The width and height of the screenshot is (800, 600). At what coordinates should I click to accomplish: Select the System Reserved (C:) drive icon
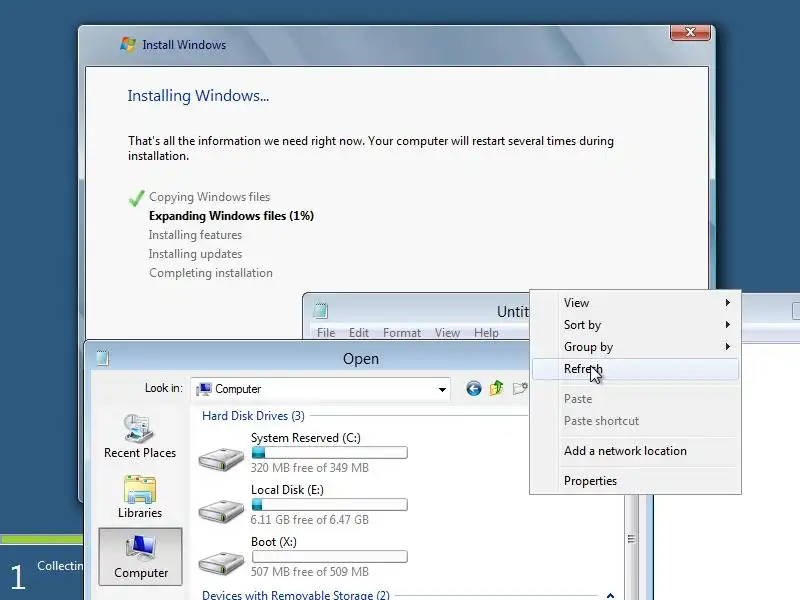pyautogui.click(x=221, y=459)
